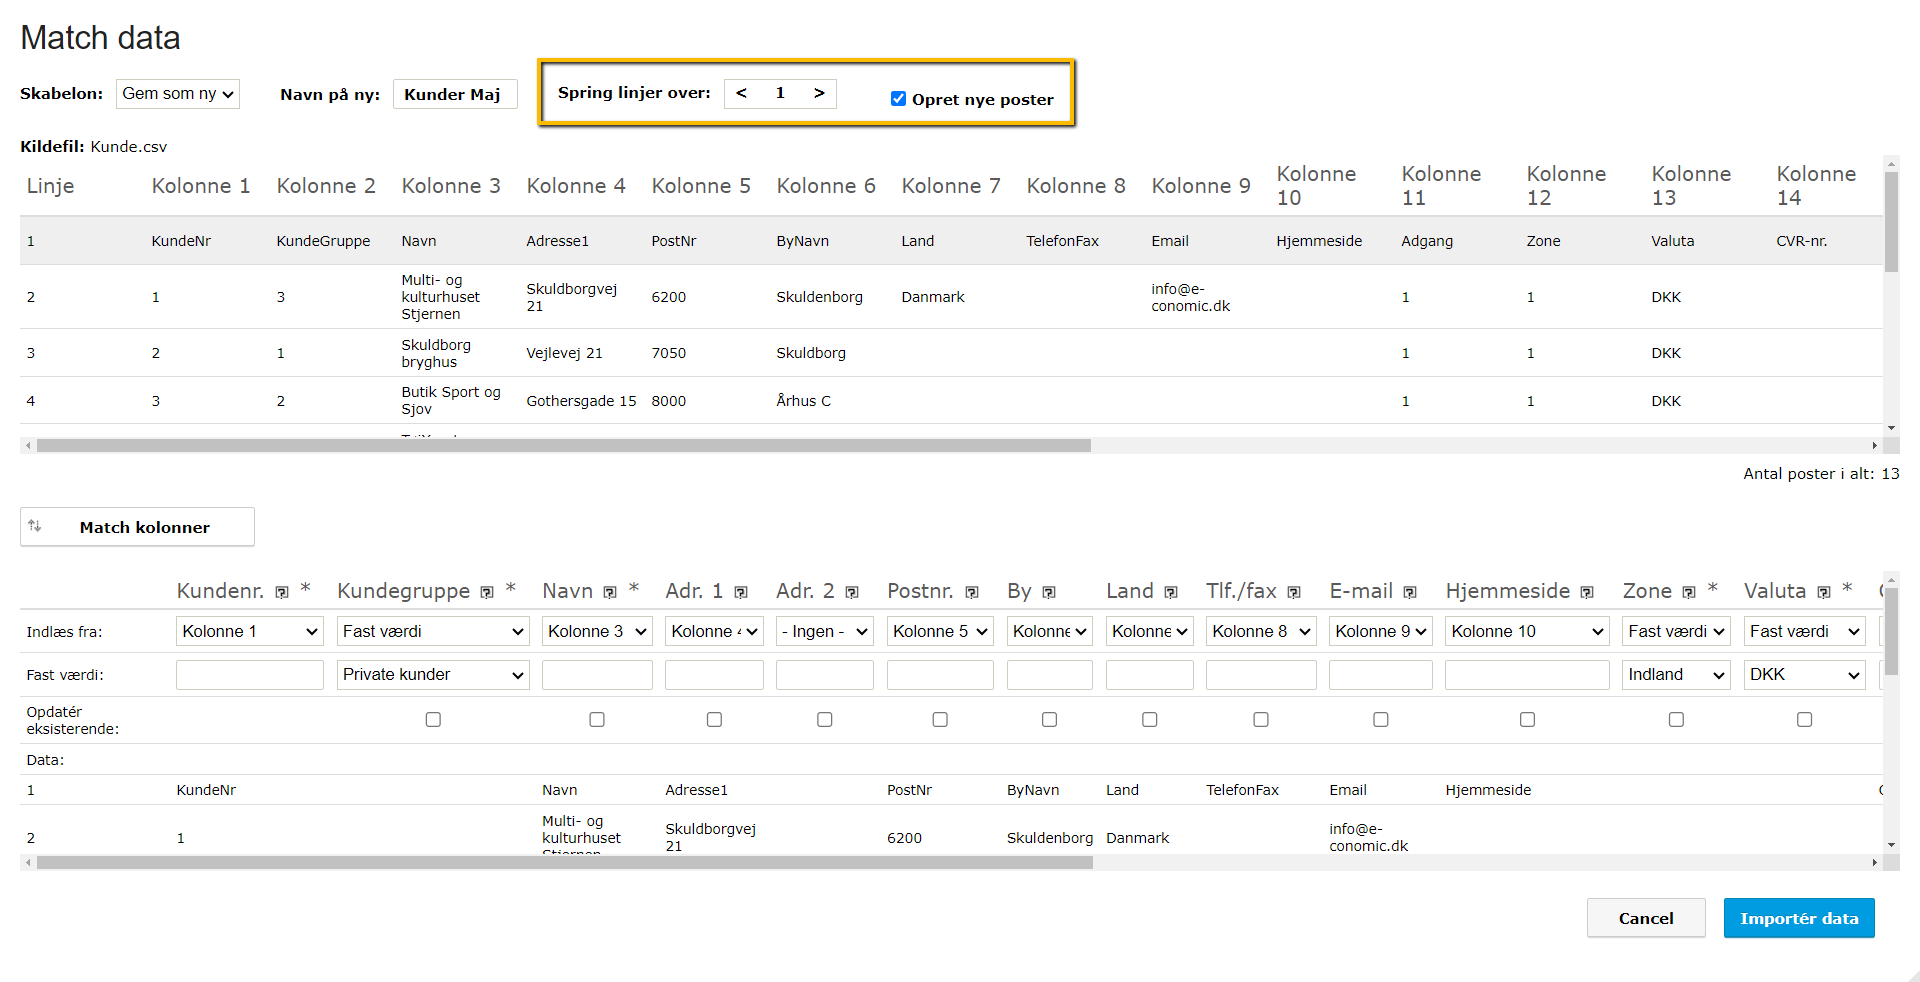Click the help icon beside E-mail

1410,593
